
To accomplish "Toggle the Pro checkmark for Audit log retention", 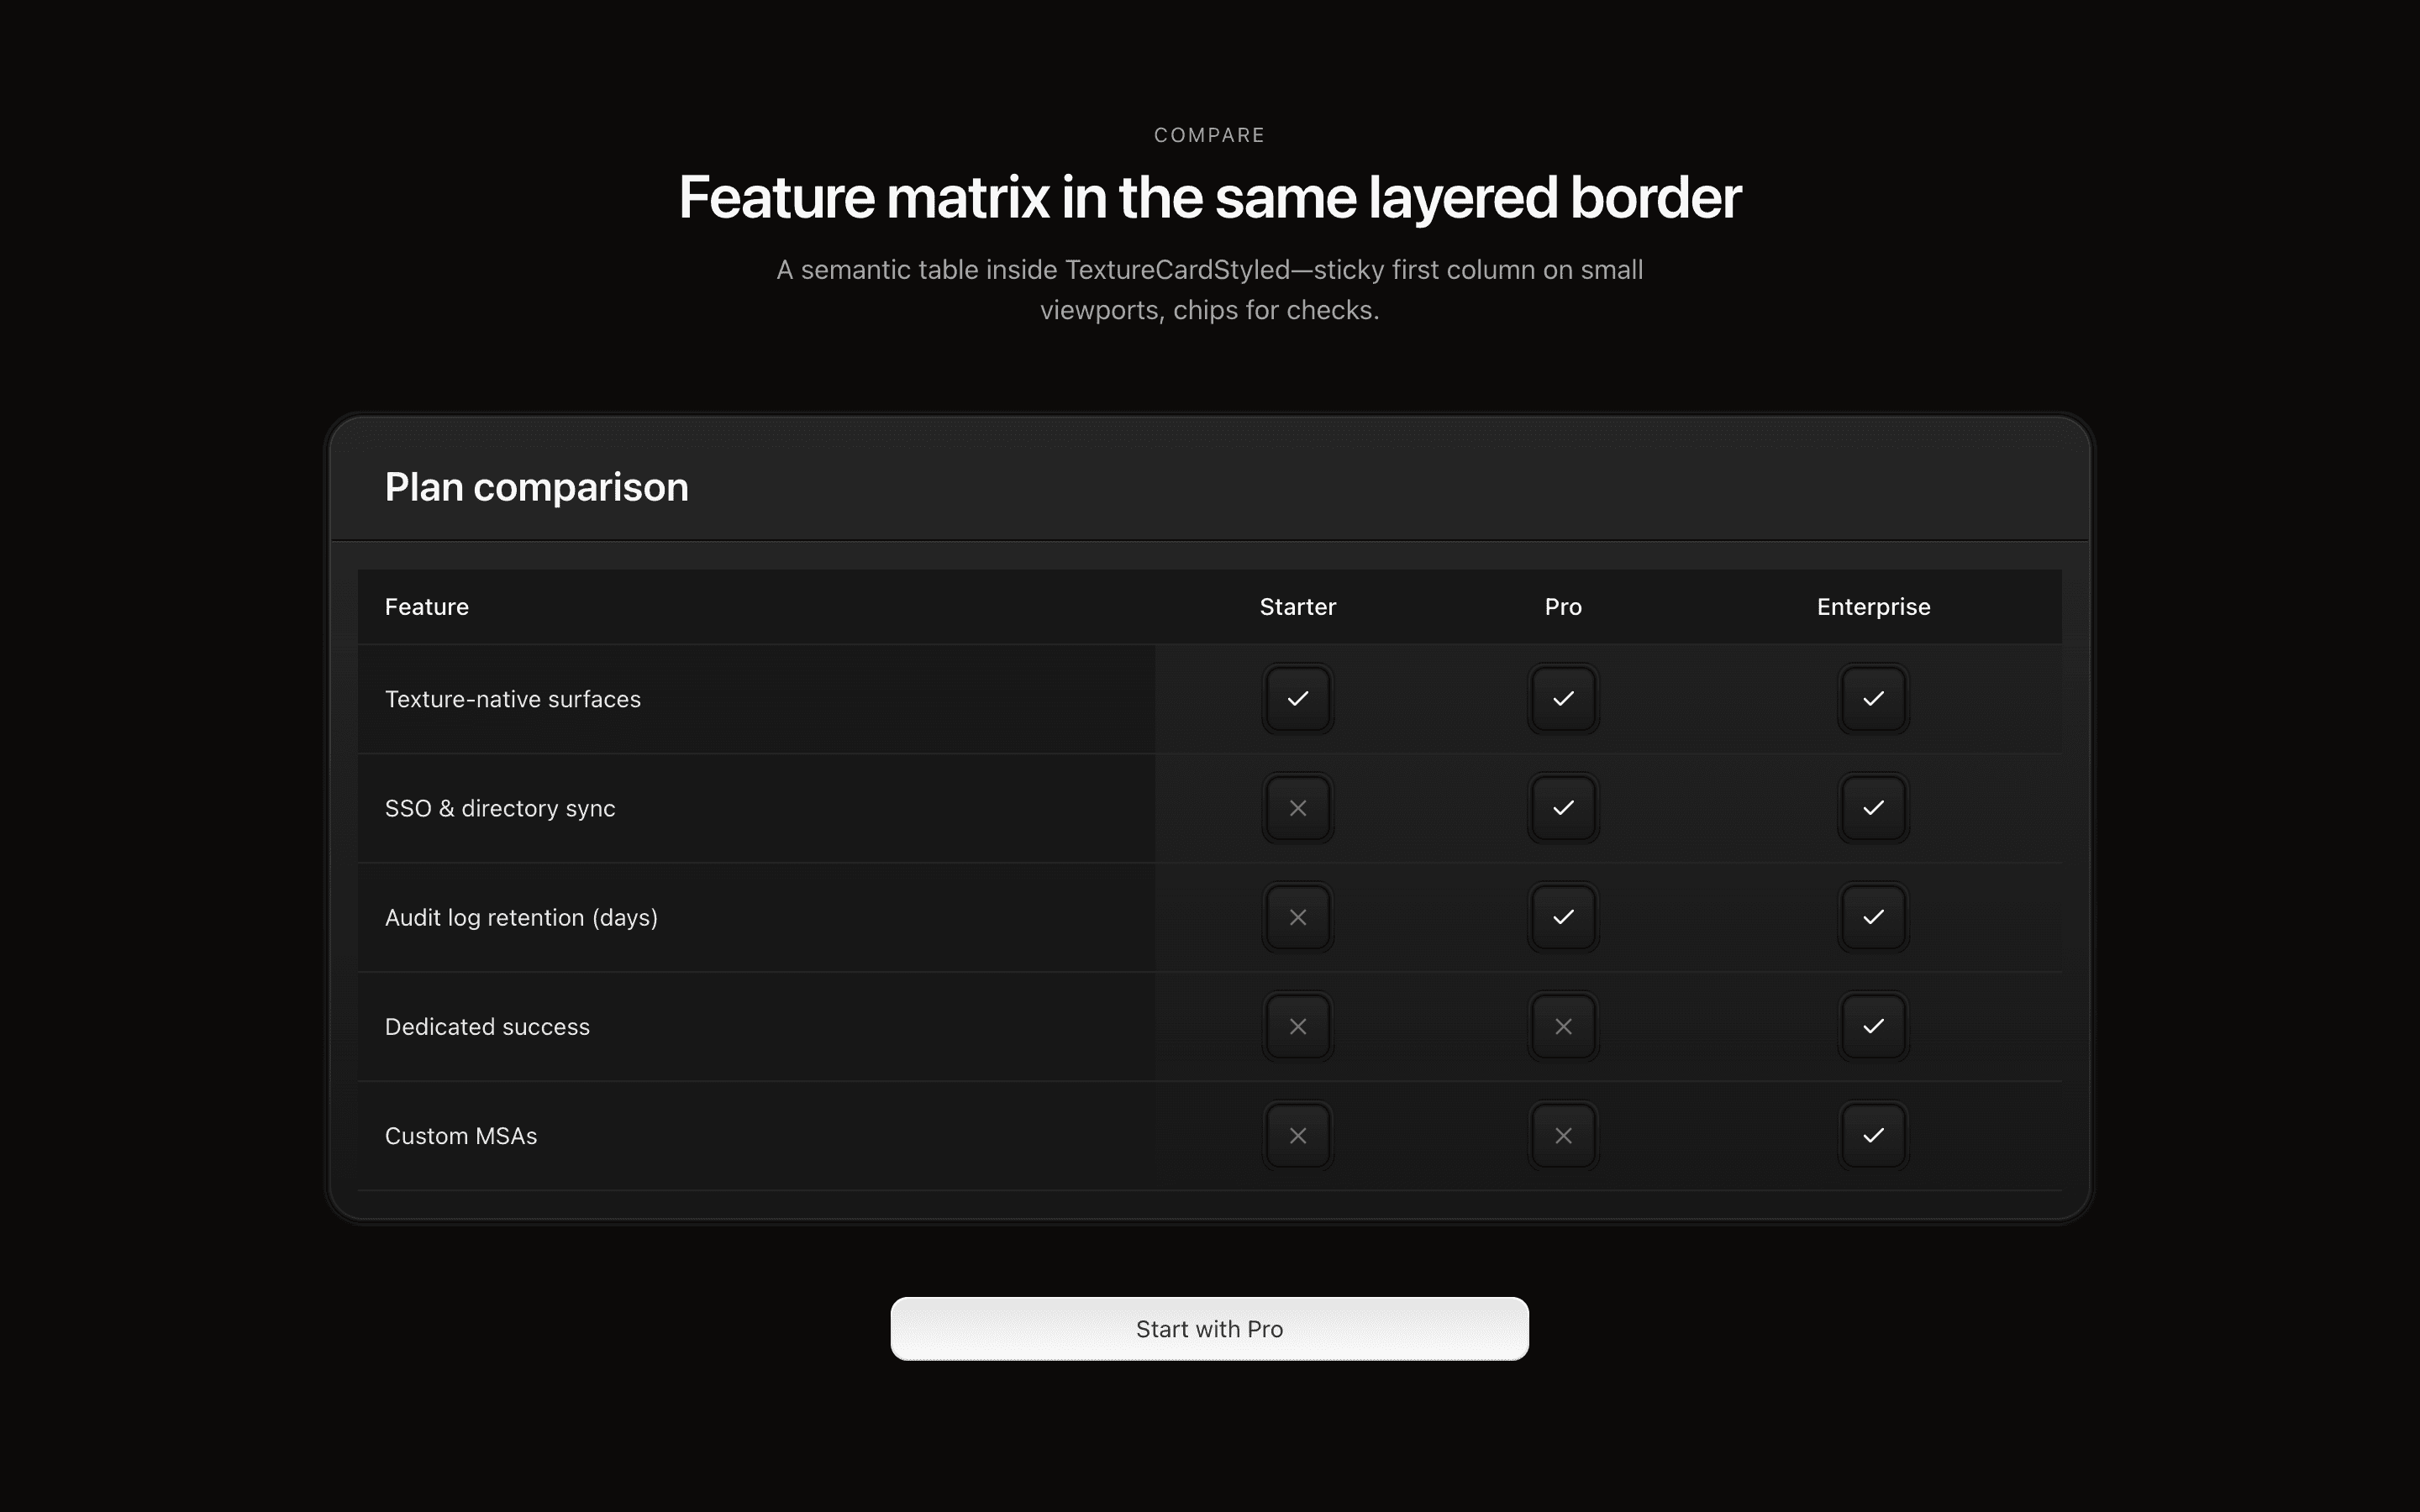I will (x=1563, y=917).
